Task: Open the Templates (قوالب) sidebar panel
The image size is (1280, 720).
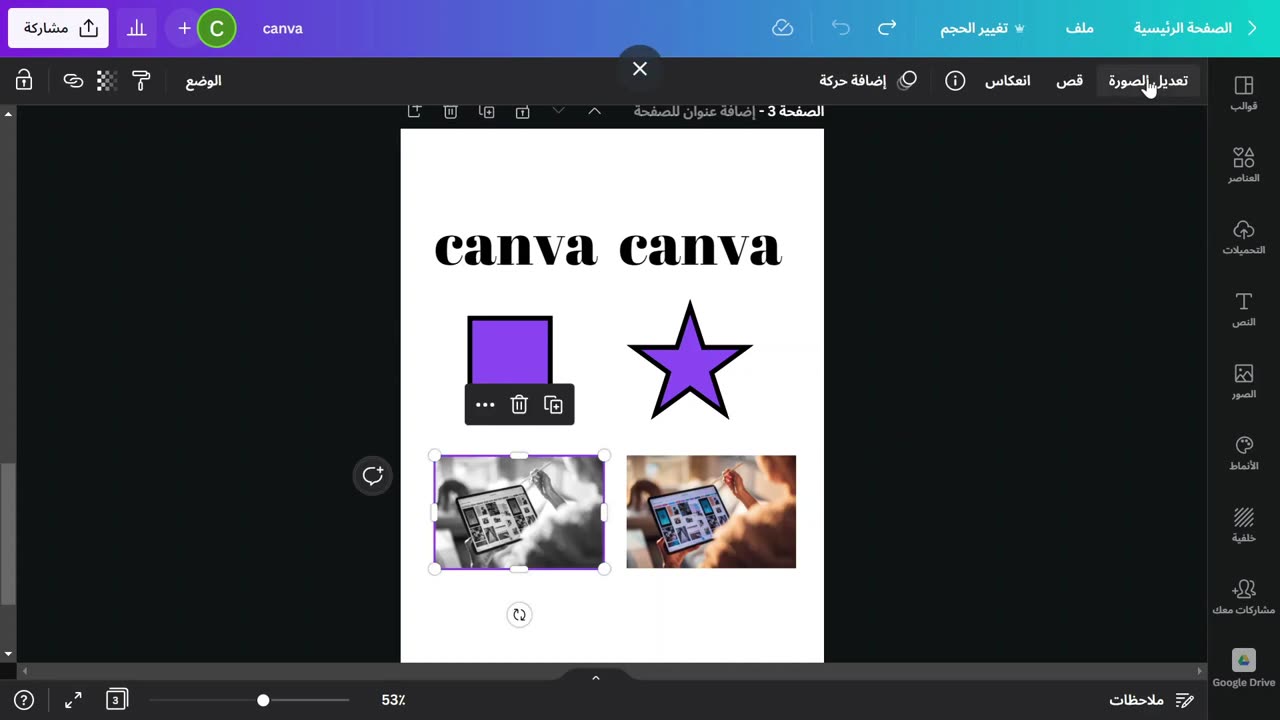Action: tap(1243, 93)
